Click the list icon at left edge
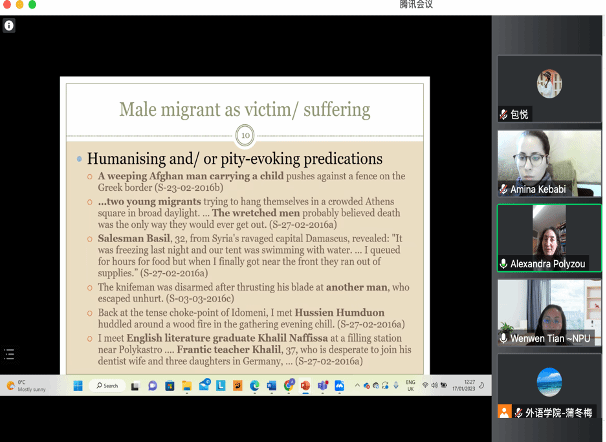 point(9,353)
